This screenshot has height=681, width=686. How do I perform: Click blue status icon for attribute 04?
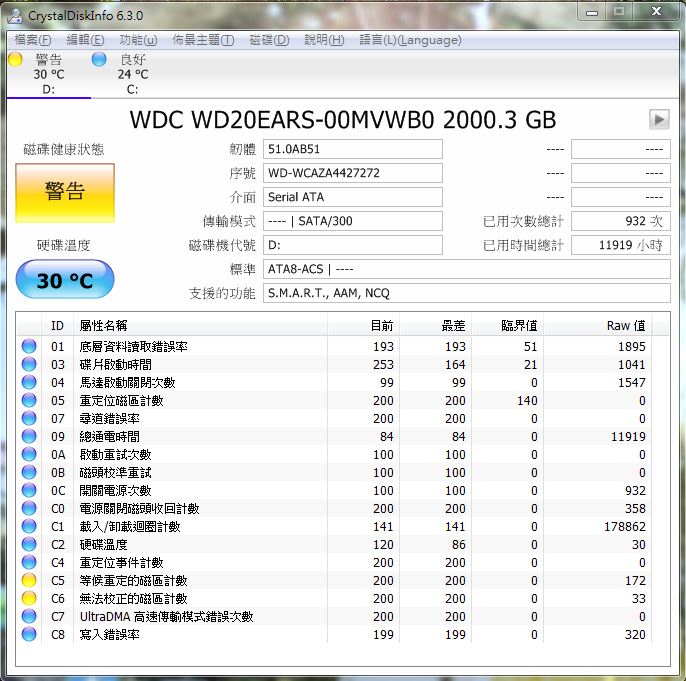[x=29, y=382]
